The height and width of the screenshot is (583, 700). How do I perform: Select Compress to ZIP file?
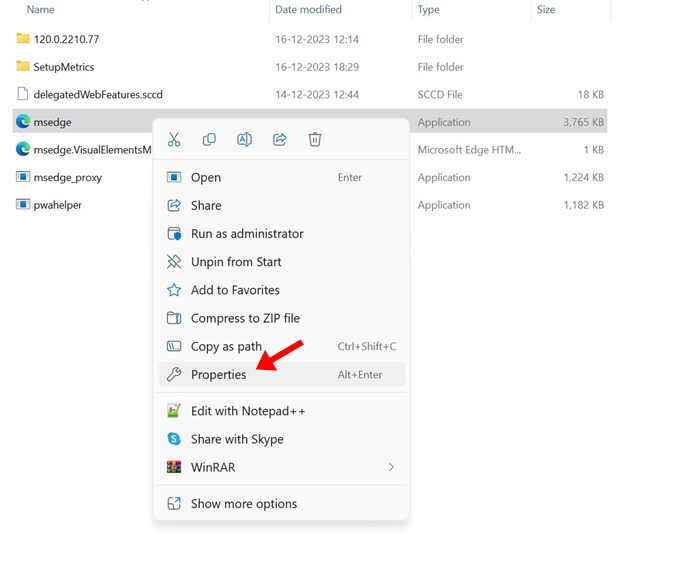[281, 318]
